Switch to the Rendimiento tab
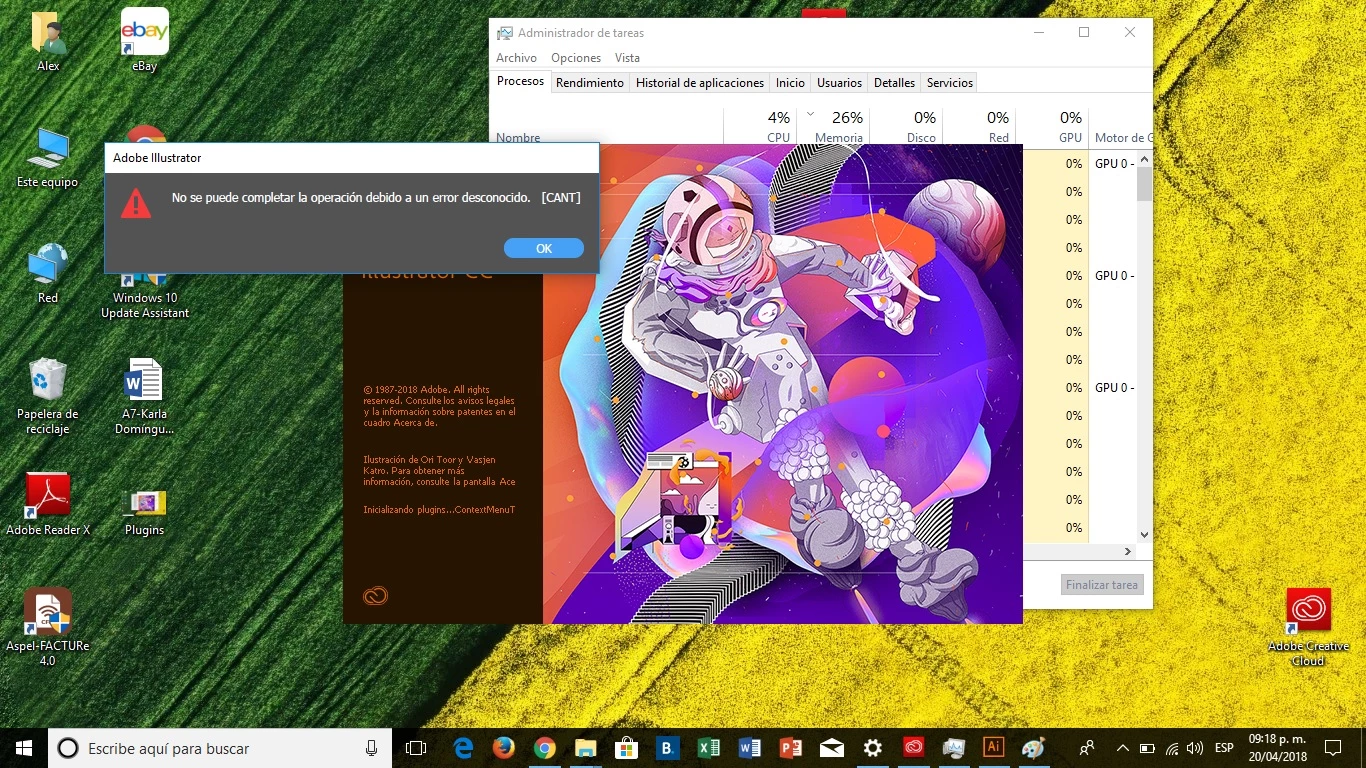 [x=590, y=83]
